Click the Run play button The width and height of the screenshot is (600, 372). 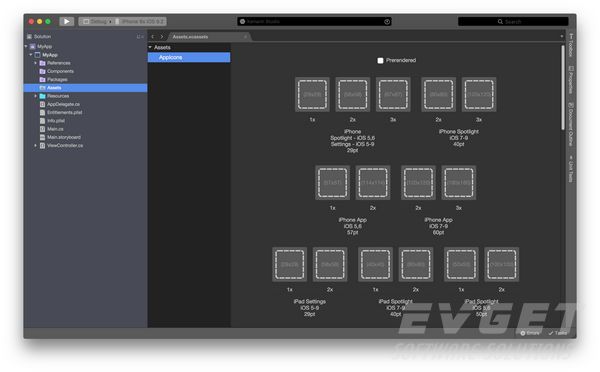67,21
